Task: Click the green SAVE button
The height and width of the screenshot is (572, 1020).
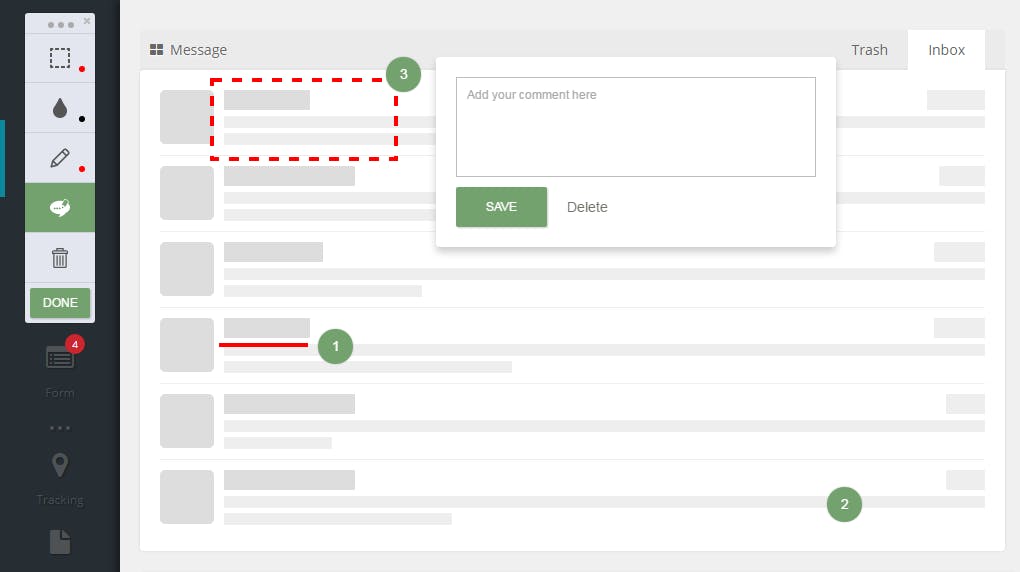Action: [x=501, y=207]
